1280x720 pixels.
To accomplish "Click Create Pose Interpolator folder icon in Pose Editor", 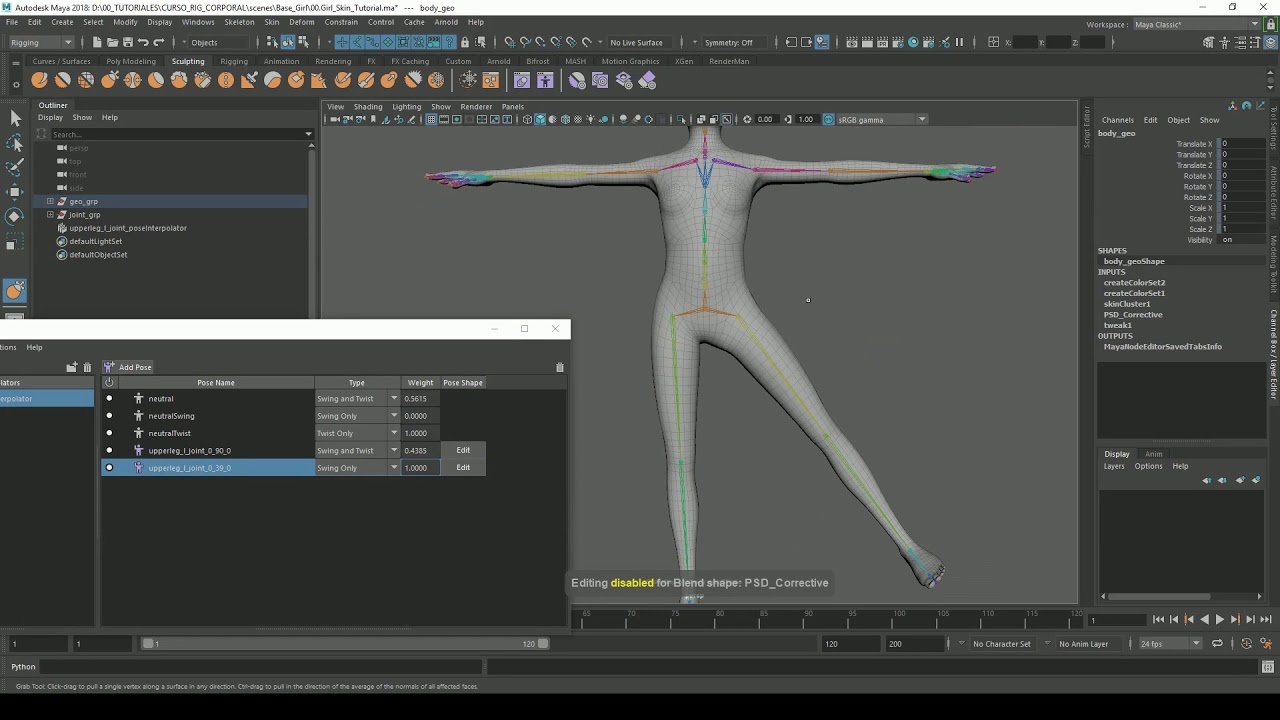I will click(72, 367).
